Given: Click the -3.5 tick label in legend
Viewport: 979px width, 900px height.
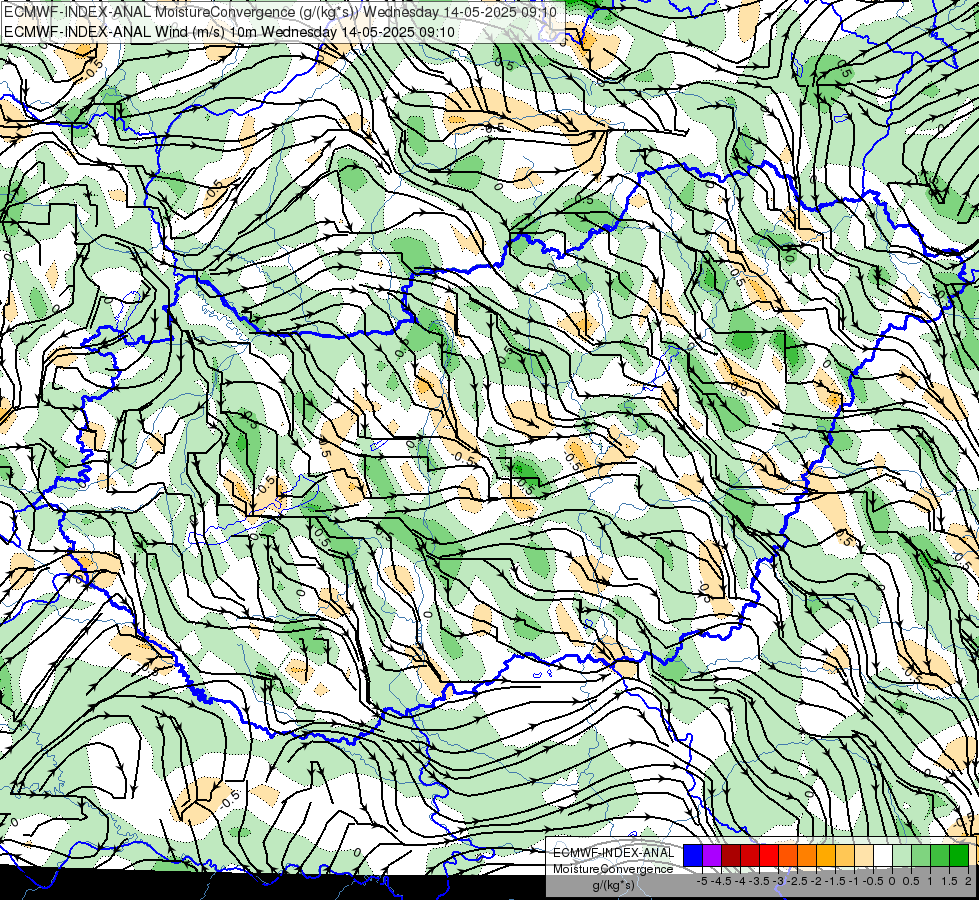Looking at the screenshot, I should tap(759, 881).
